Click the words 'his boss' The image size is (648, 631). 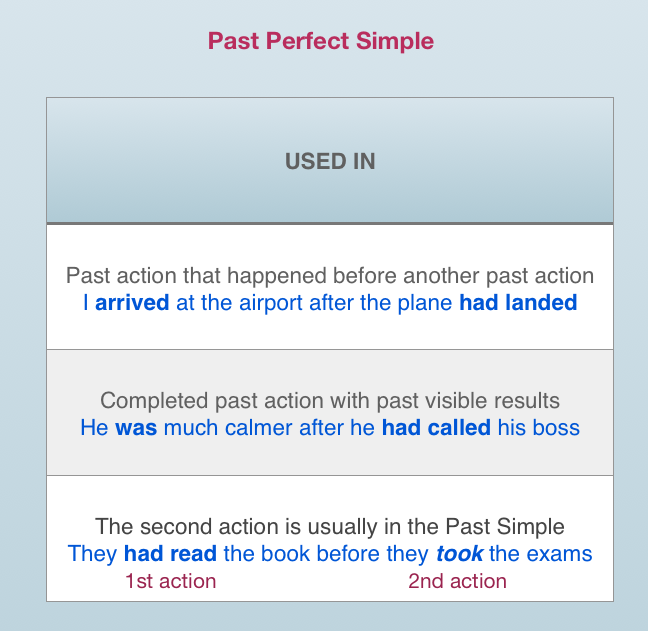click(x=538, y=428)
